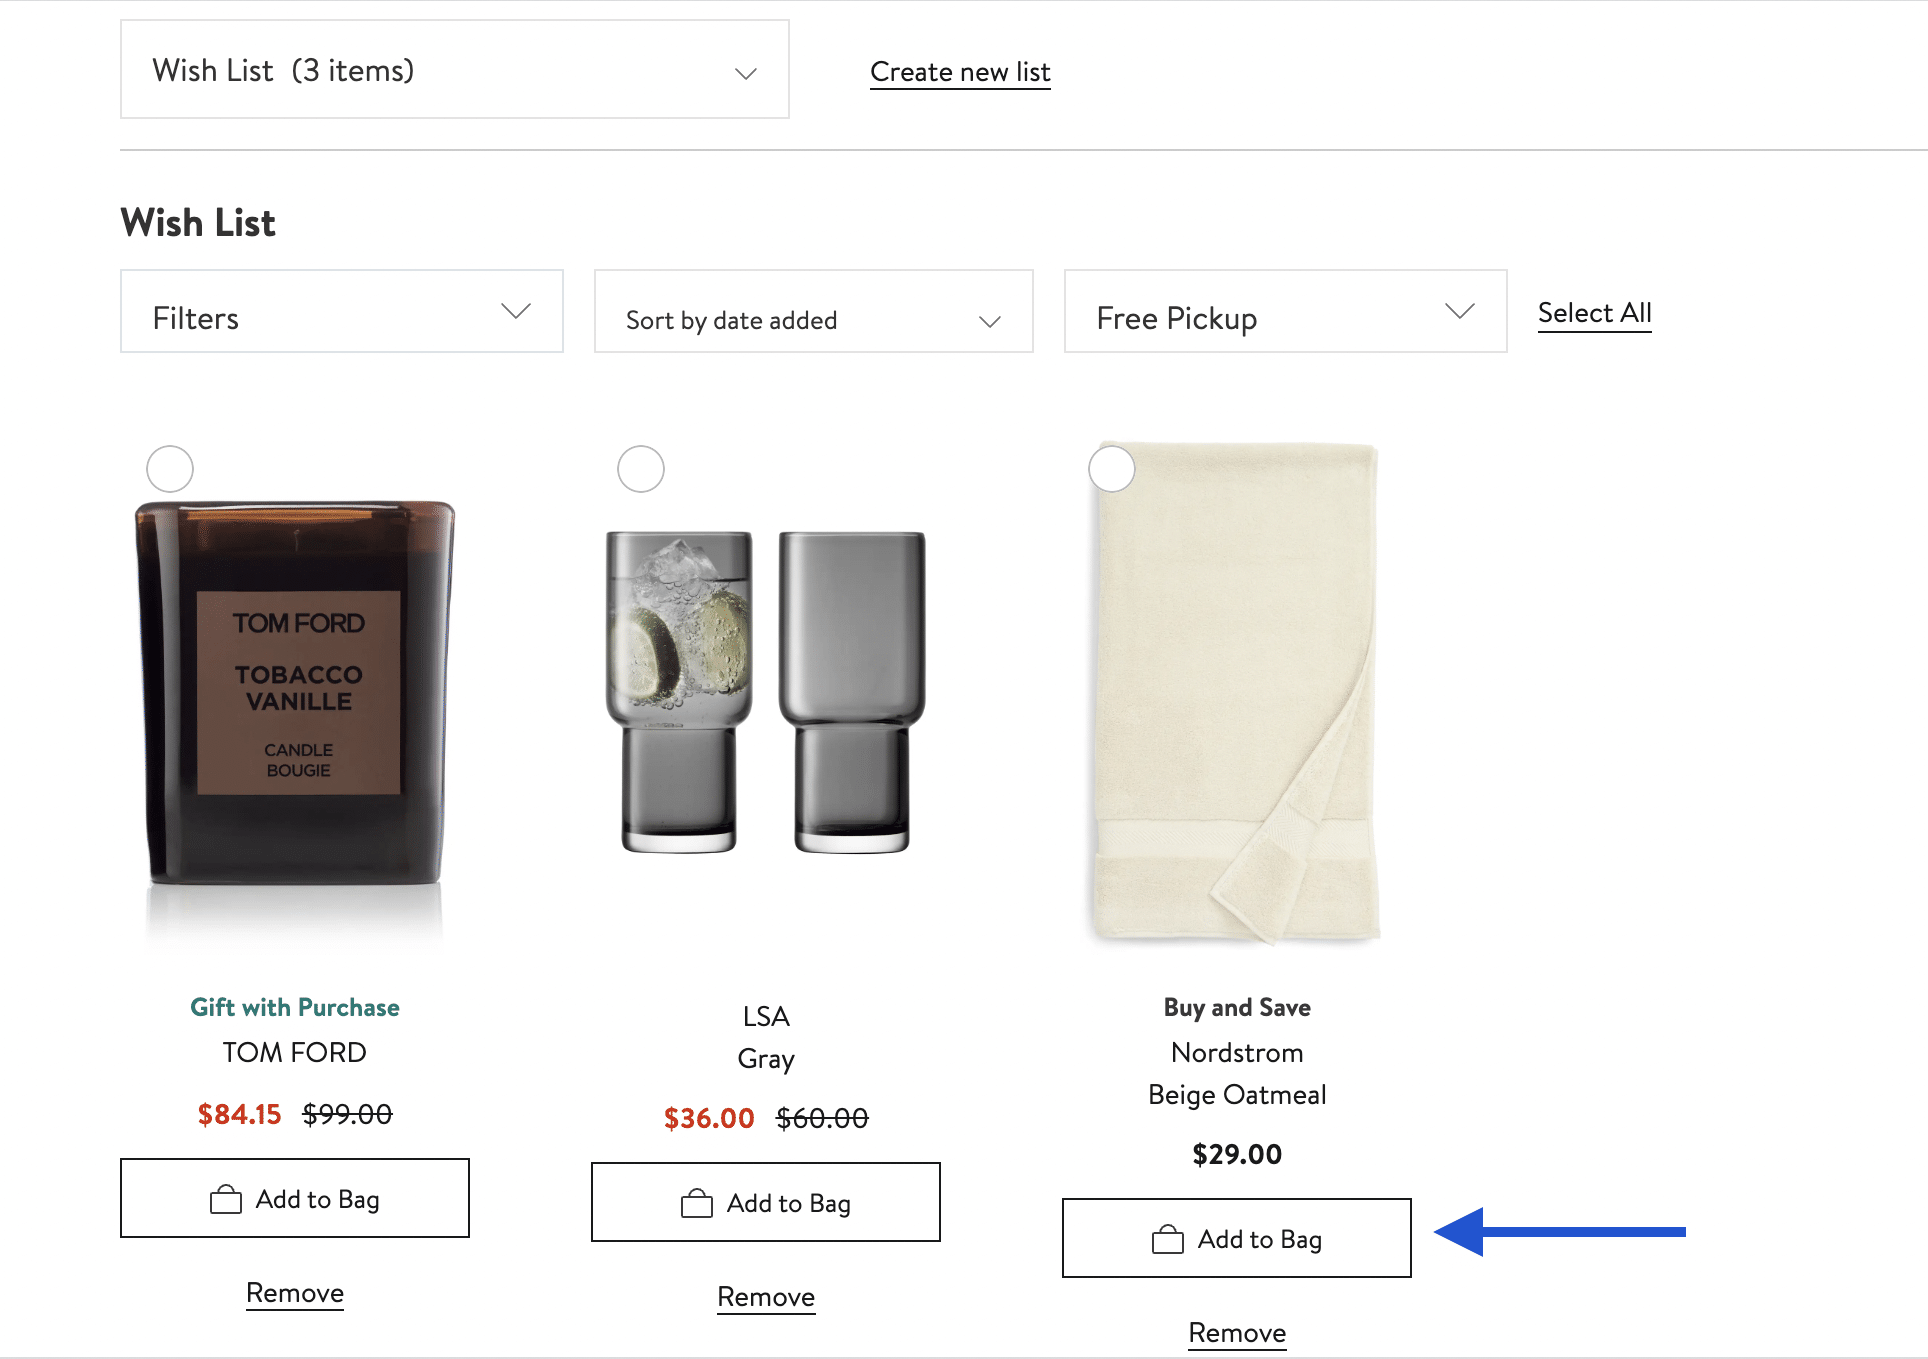Image resolution: width=1928 pixels, height=1359 pixels.
Task: Click the Sort by date added chevron
Action: tap(990, 321)
